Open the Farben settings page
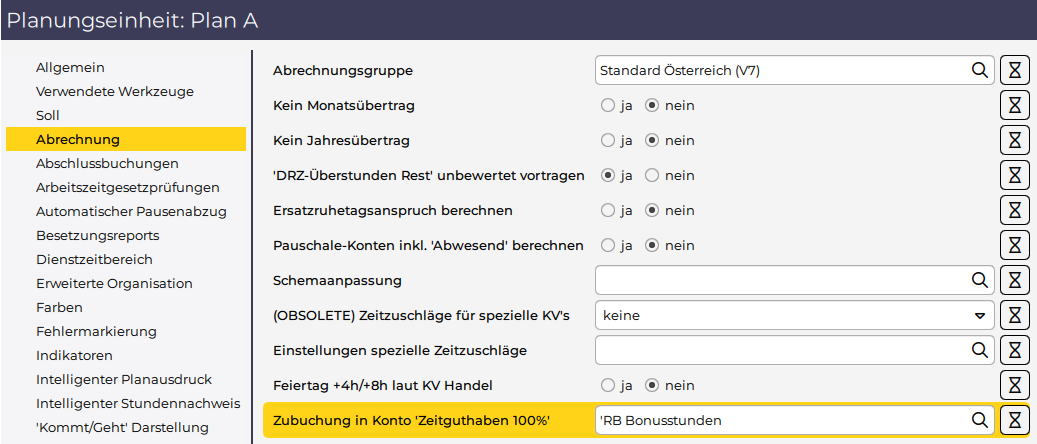Image resolution: width=1037 pixels, height=444 pixels. (59, 307)
